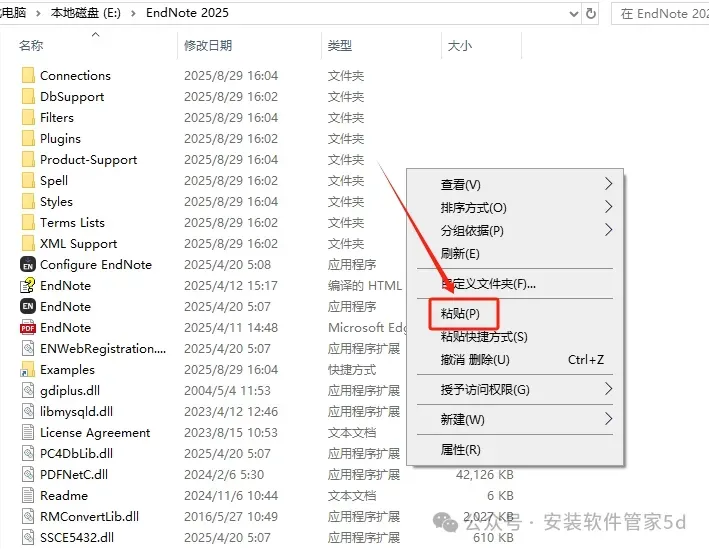
Task: Expand the 排序方式(O) submenu
Action: (609, 207)
